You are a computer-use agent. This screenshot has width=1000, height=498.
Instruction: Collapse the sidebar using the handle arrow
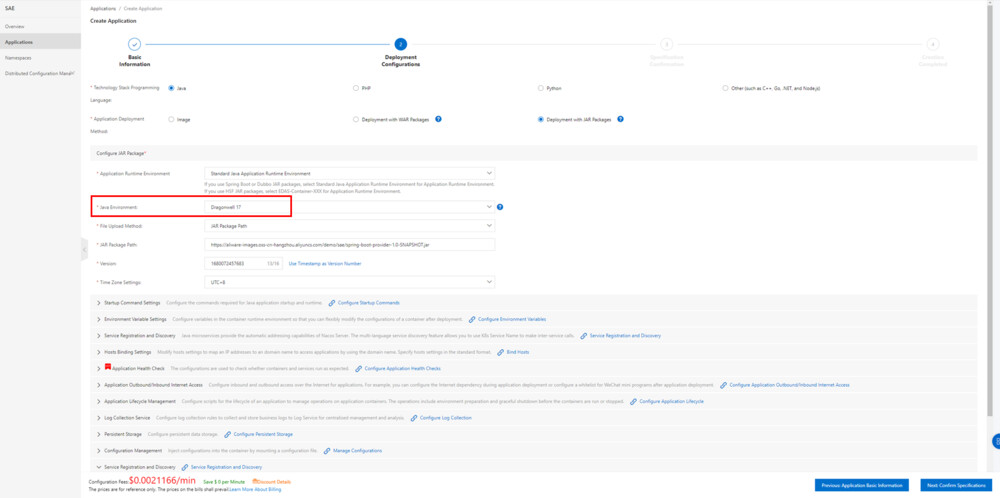(84, 249)
